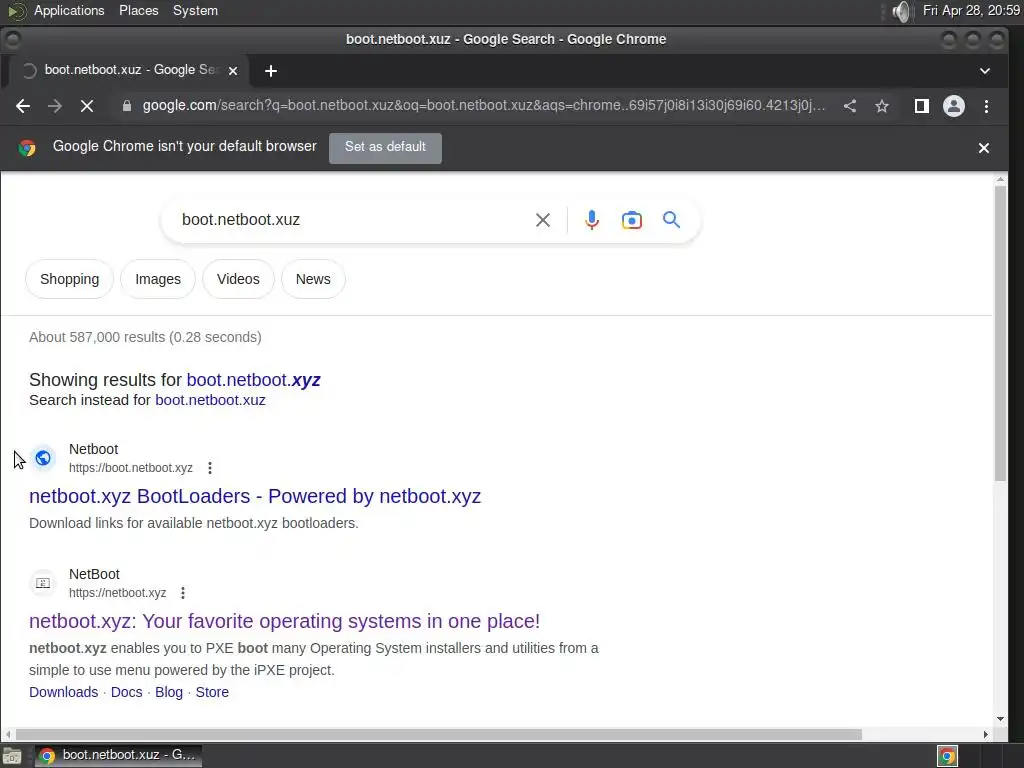The width and height of the screenshot is (1024, 768).
Task: Click into the Google search field
Action: pyautogui.click(x=353, y=220)
